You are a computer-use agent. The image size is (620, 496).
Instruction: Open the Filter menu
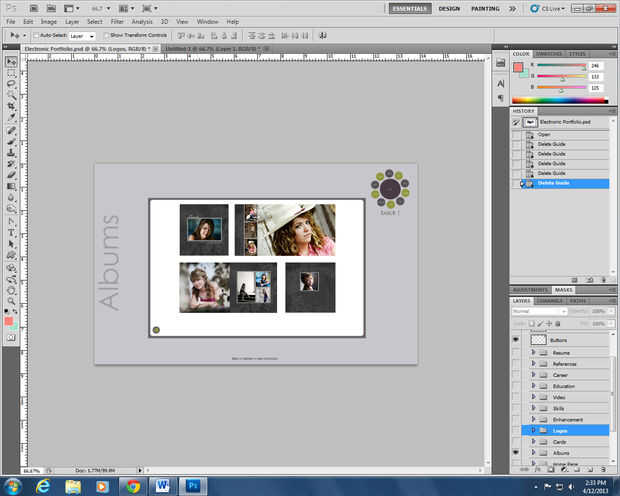tap(118, 20)
